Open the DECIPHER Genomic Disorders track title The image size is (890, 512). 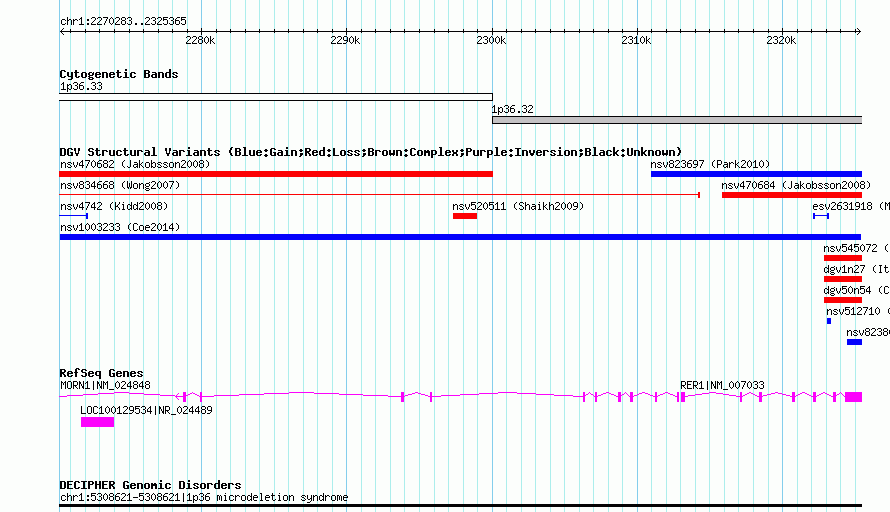point(150,485)
